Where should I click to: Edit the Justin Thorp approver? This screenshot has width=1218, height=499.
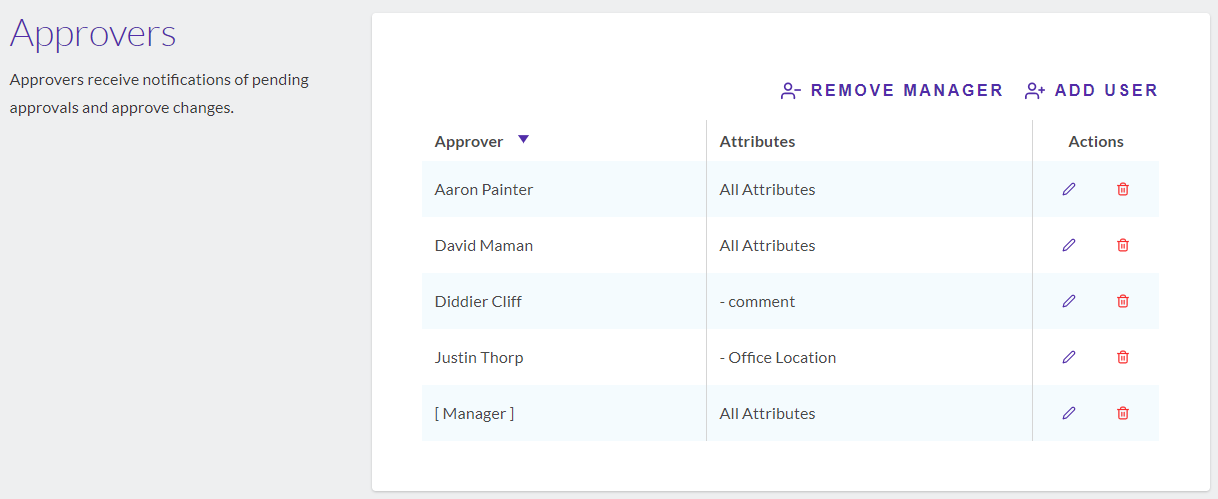click(1069, 357)
